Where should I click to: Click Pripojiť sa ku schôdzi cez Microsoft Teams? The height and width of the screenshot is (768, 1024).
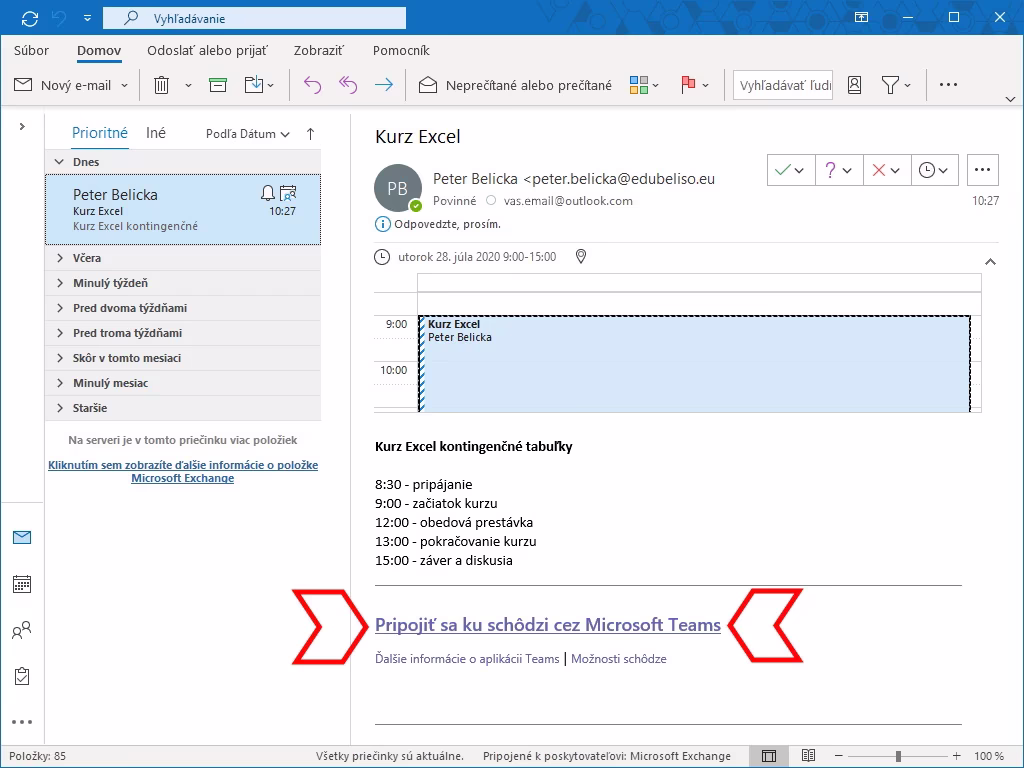pyautogui.click(x=548, y=625)
